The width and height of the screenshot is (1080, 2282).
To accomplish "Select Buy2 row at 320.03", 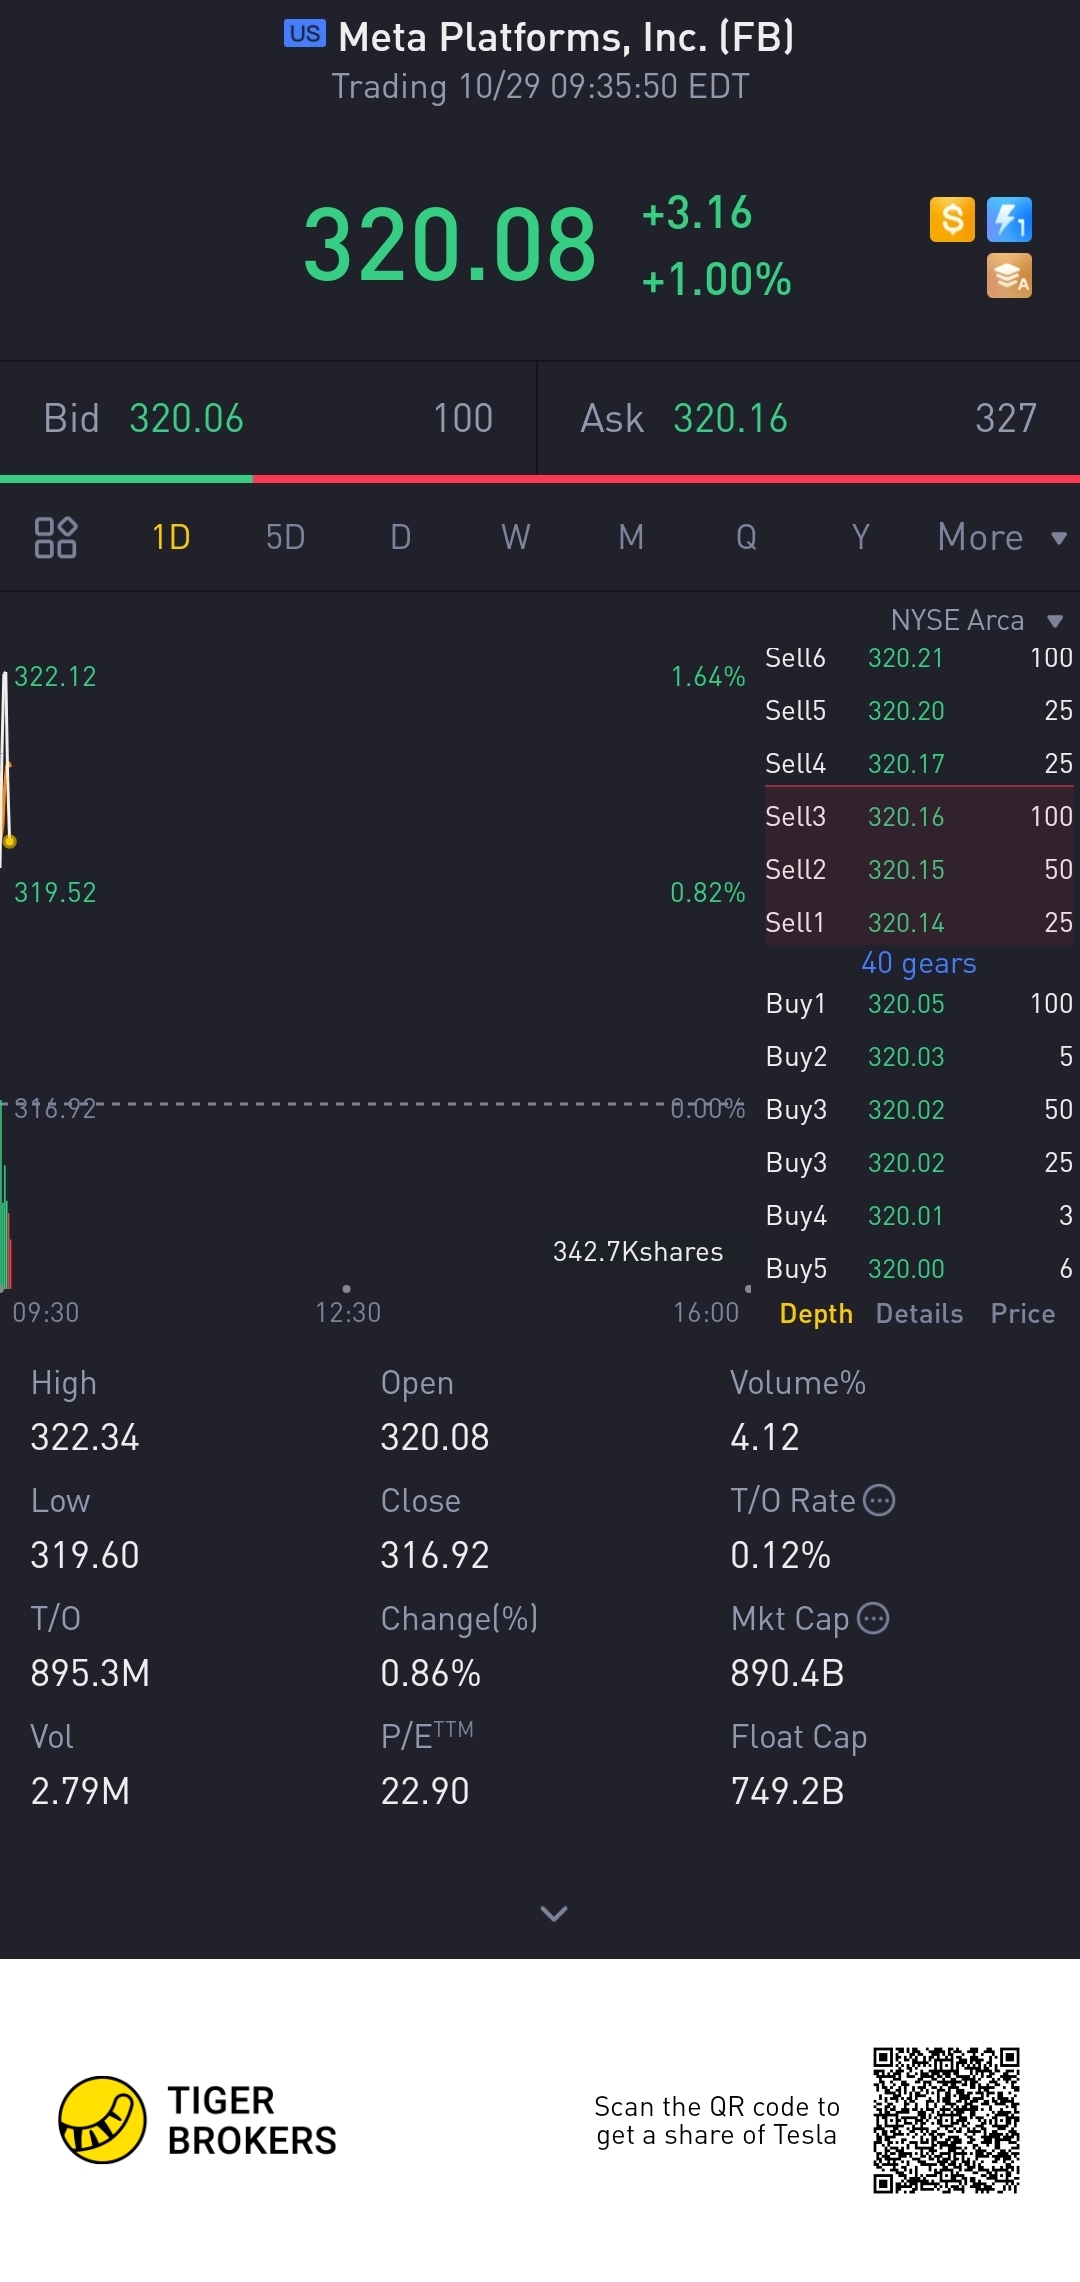I will click(x=919, y=1056).
